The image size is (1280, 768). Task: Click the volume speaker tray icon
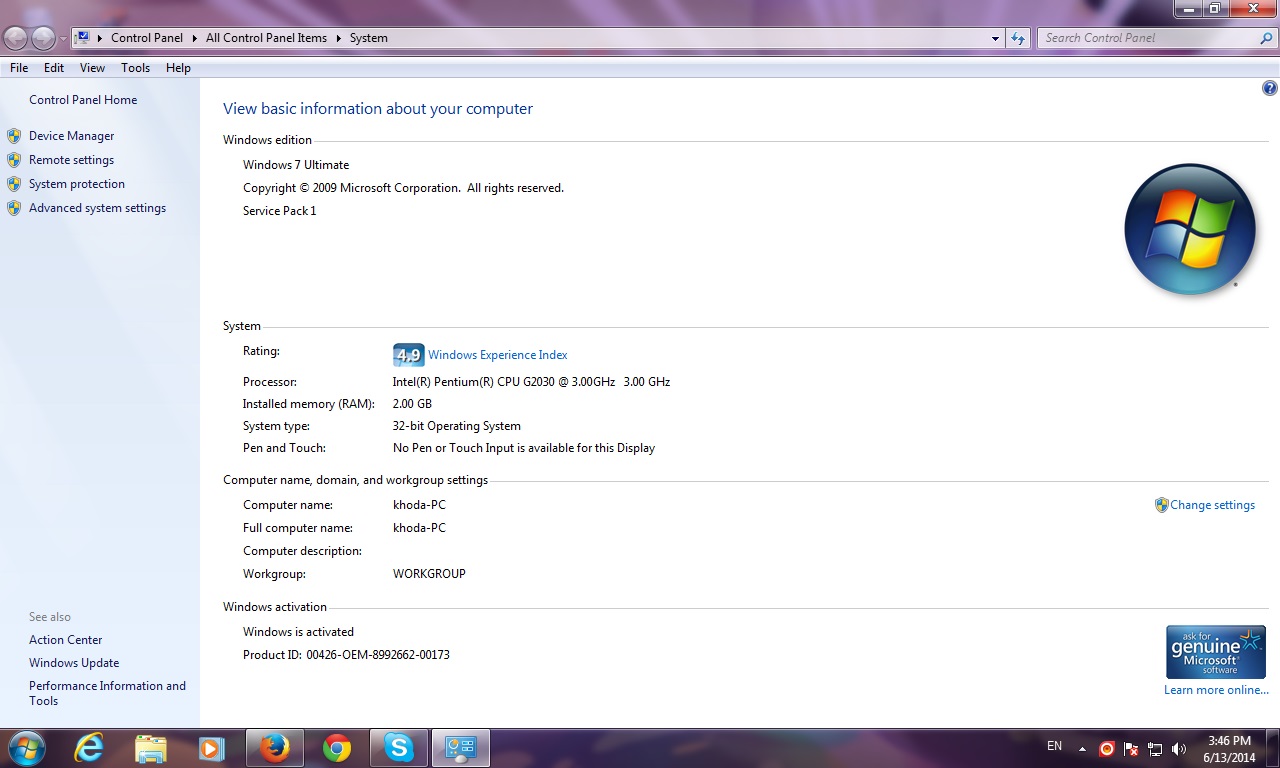point(1179,748)
